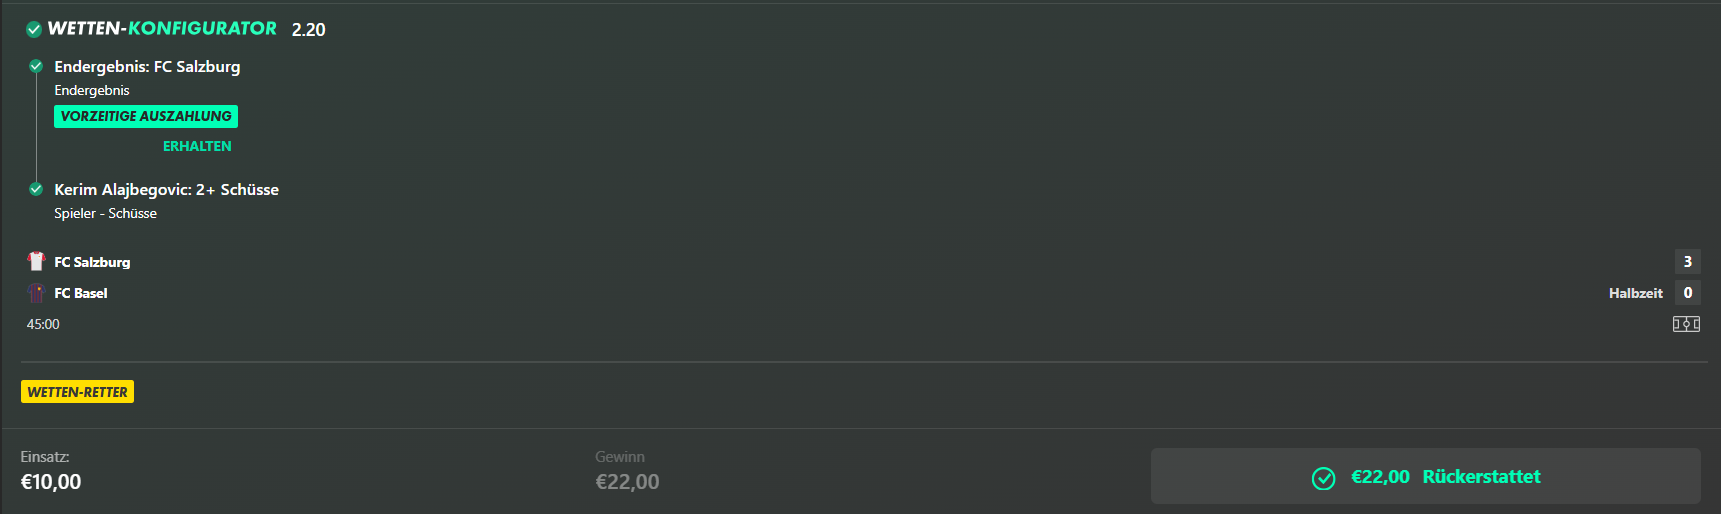Viewport: 1721px width, 514px height.
Task: Click the 2.20 odds value
Action: [x=308, y=30]
